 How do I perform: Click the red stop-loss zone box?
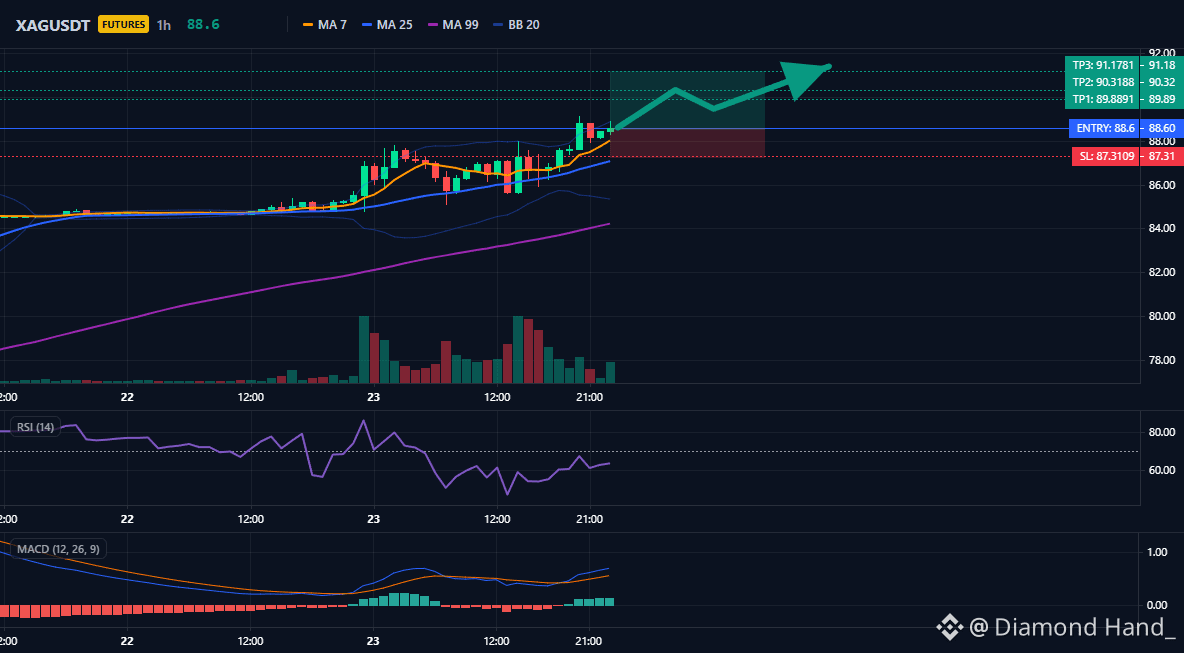click(687, 143)
